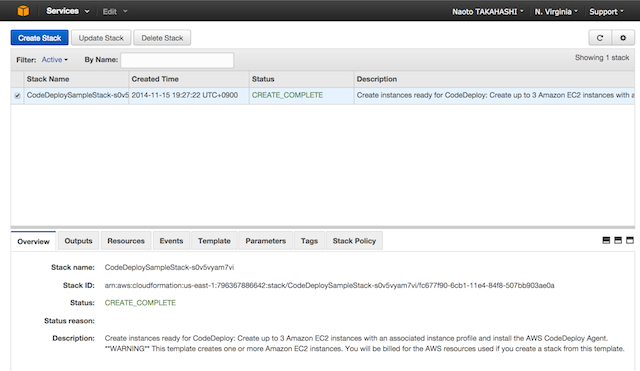Click the WARNING billing description line
The height and width of the screenshot is (371, 640).
coord(364,349)
